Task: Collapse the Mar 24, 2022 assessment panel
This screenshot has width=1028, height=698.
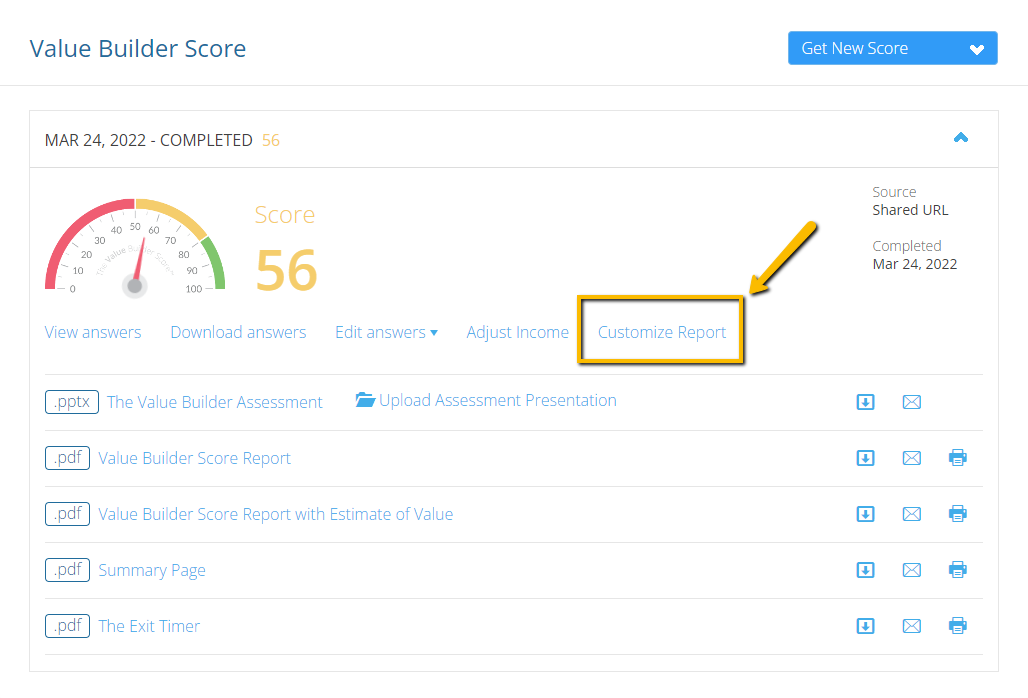Action: (x=960, y=138)
